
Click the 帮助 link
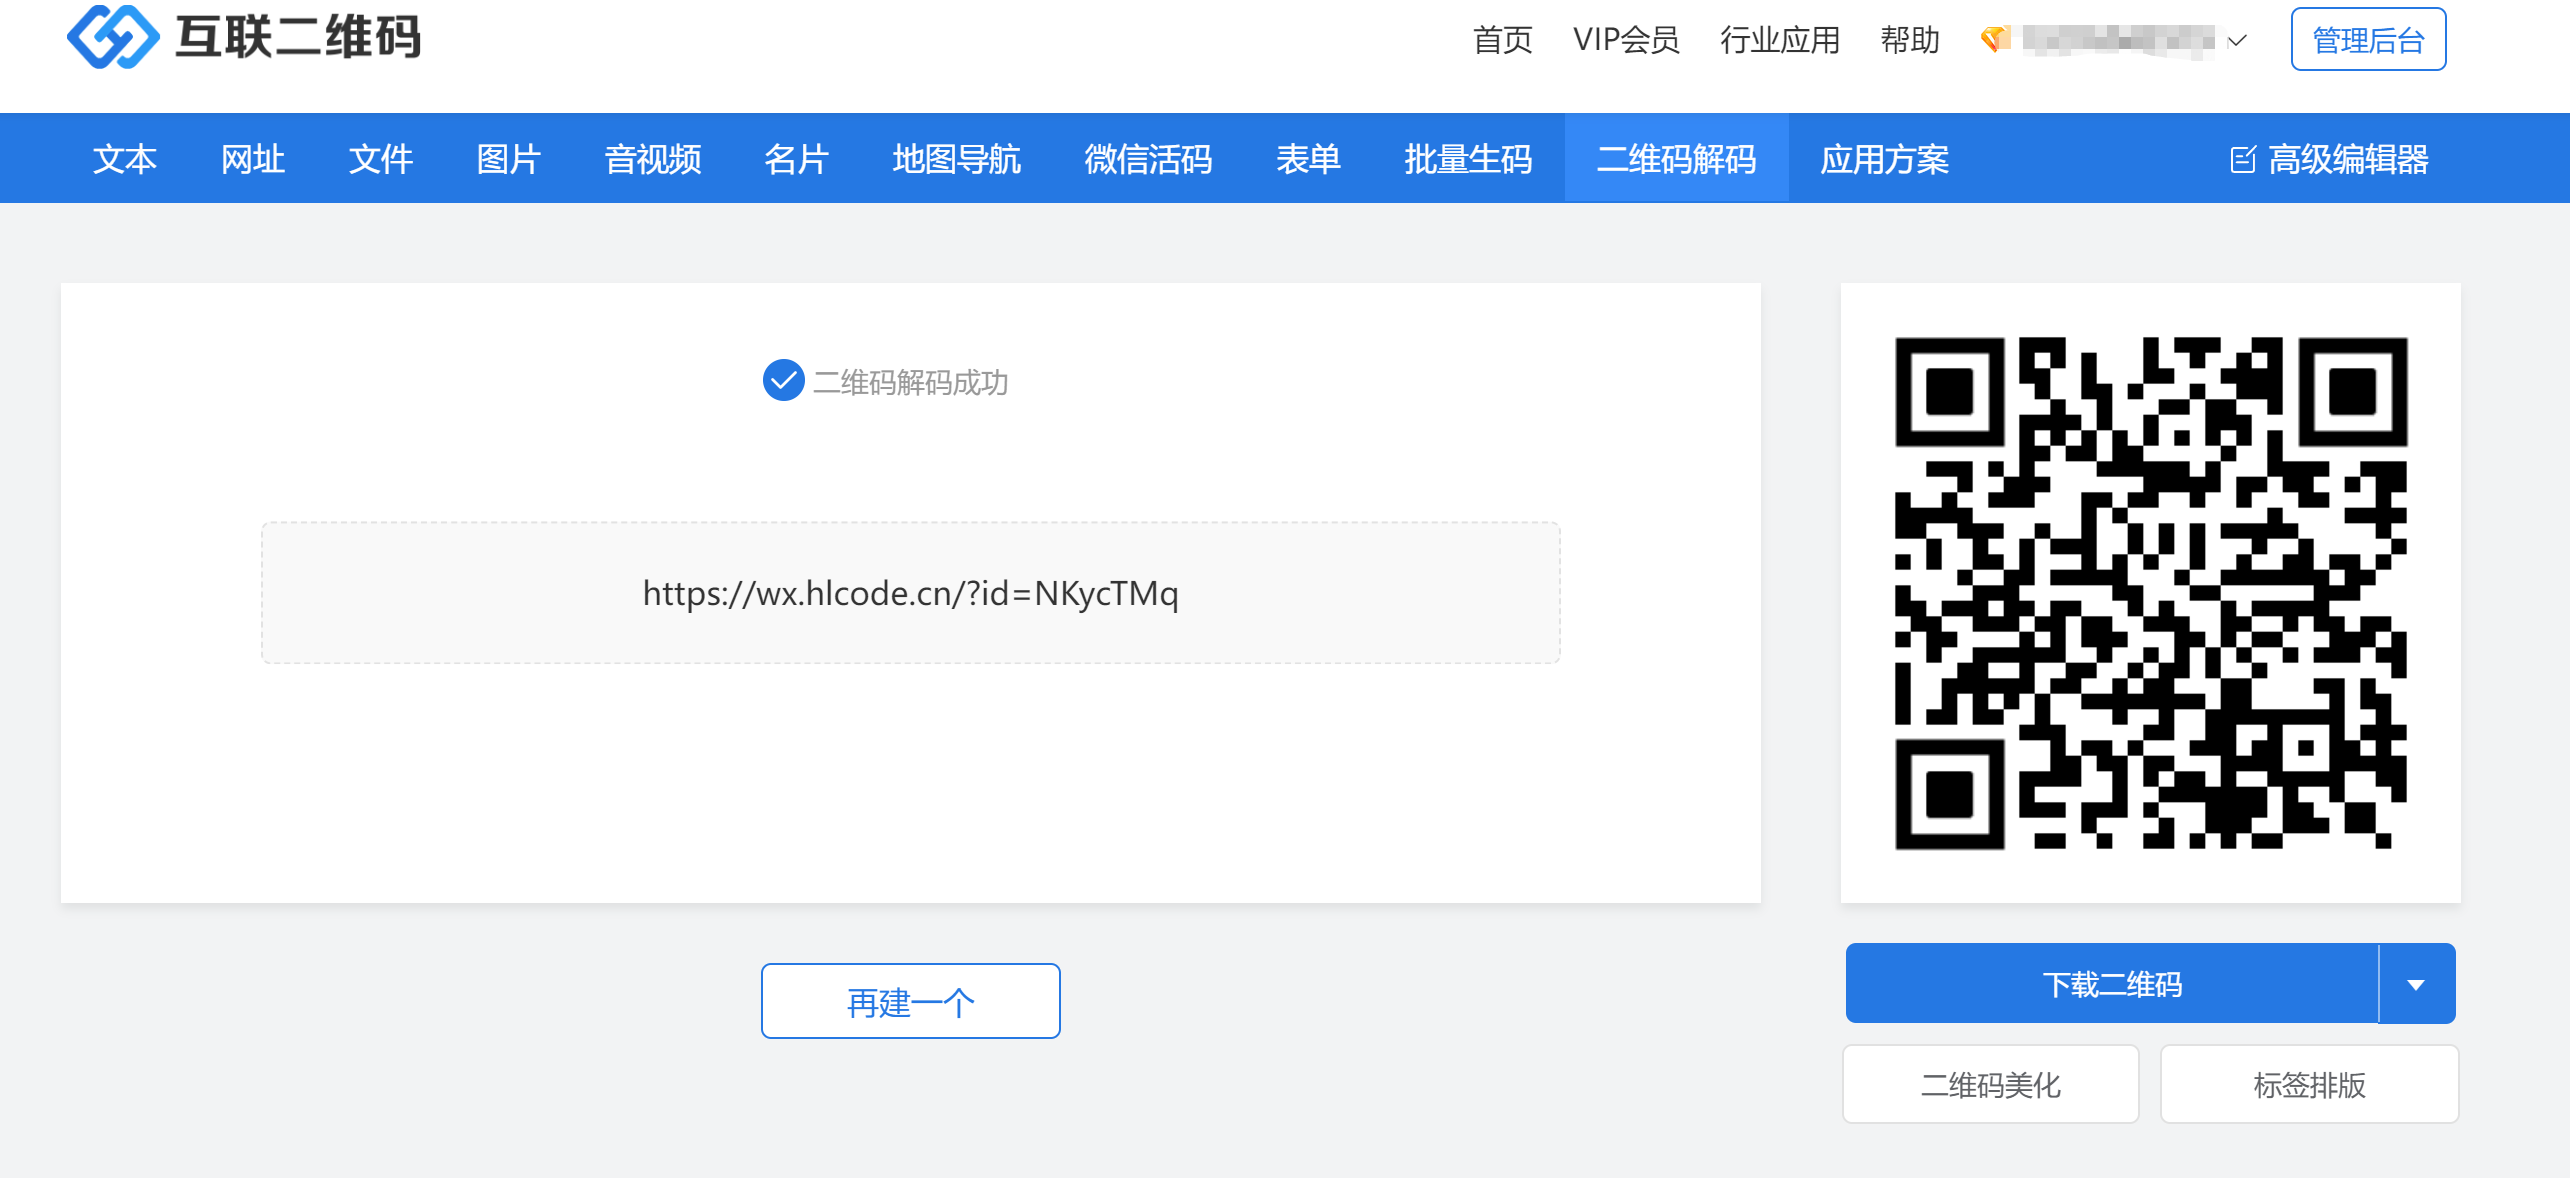[1911, 40]
